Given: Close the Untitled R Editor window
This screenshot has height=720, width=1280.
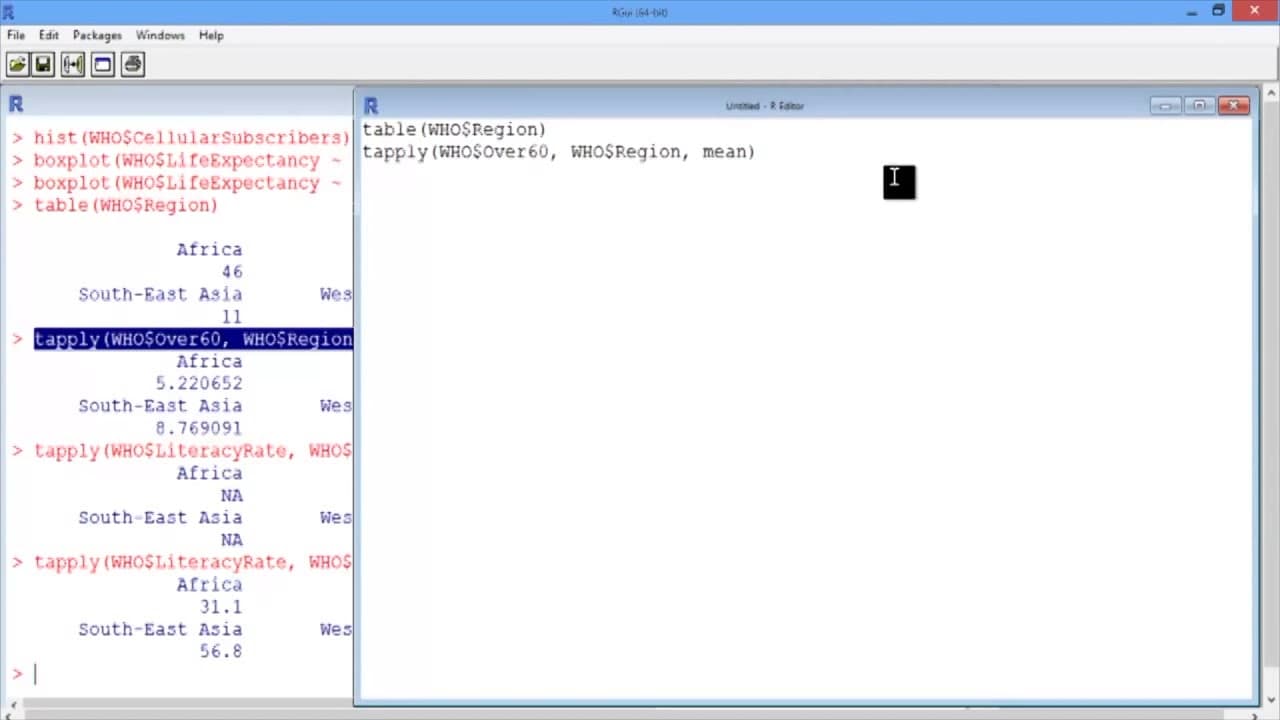Looking at the screenshot, I should 1234,105.
